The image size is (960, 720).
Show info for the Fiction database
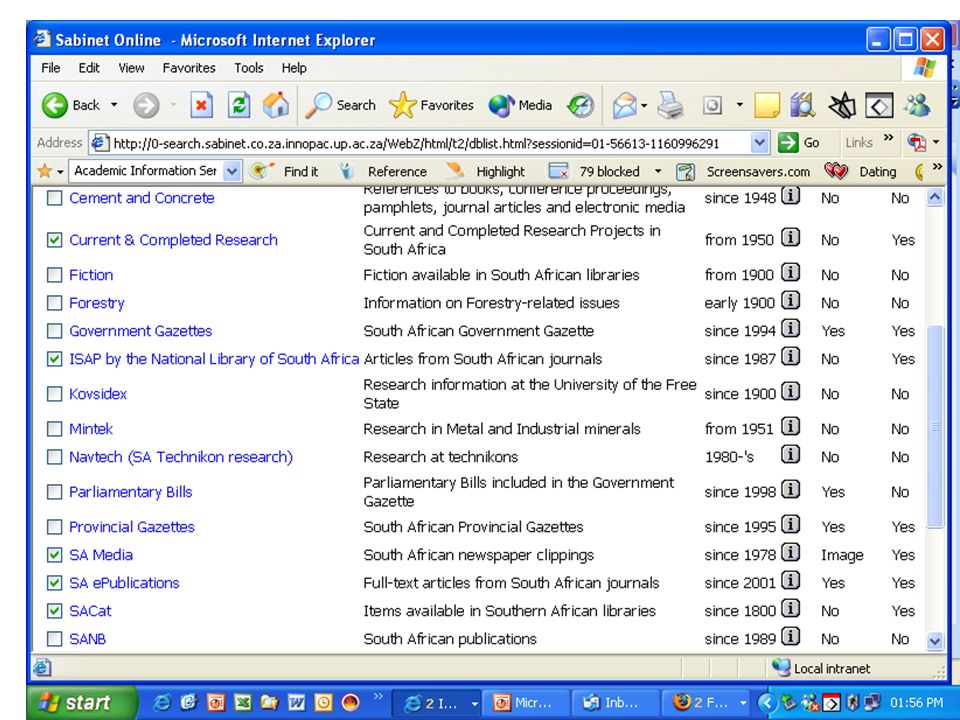pyautogui.click(x=791, y=273)
